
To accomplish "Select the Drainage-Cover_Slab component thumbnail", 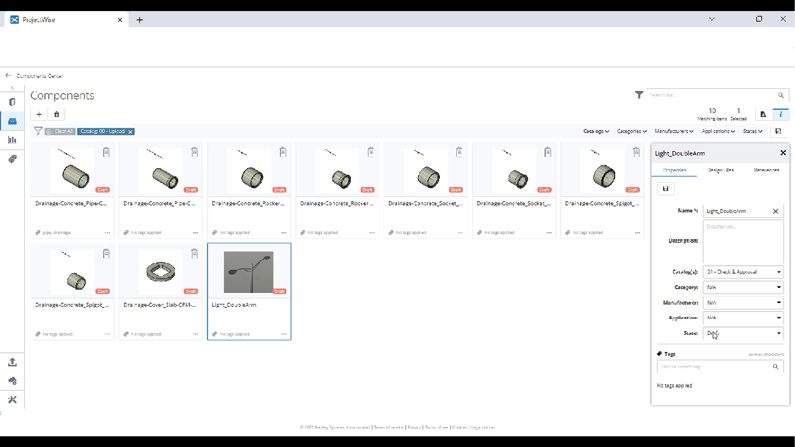I will click(x=160, y=273).
